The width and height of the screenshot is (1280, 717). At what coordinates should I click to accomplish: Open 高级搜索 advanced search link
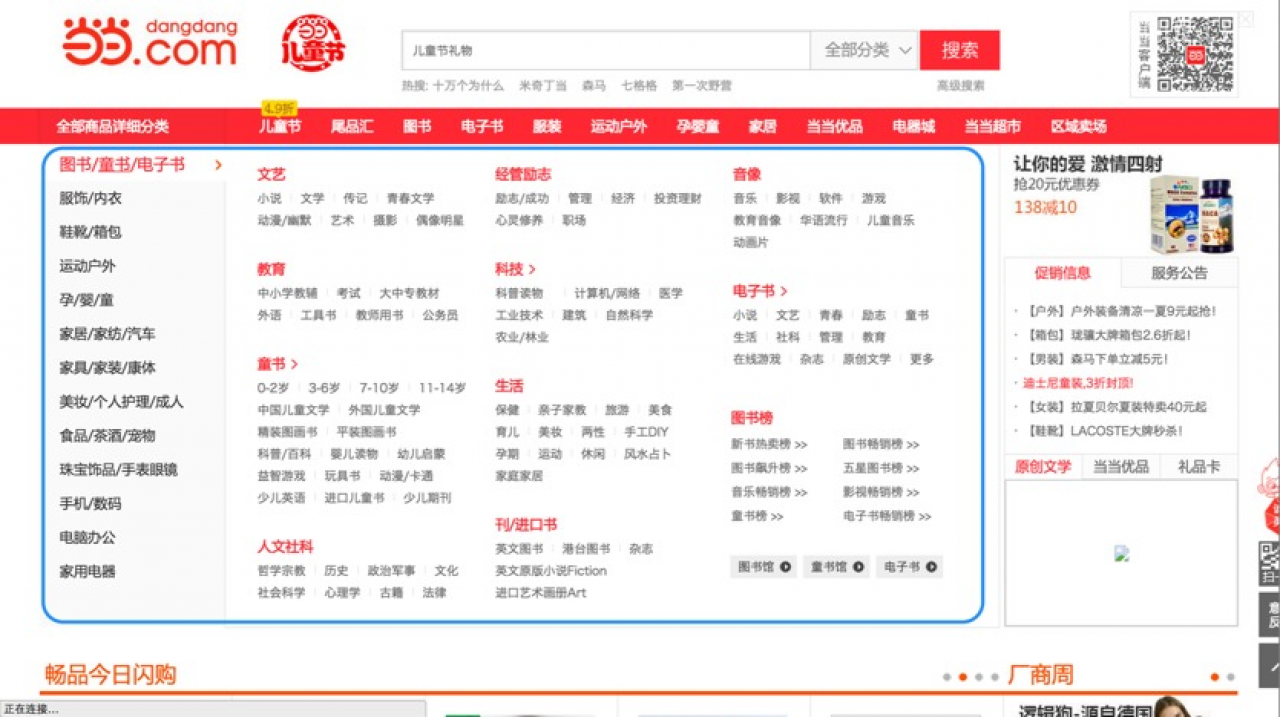pos(960,86)
